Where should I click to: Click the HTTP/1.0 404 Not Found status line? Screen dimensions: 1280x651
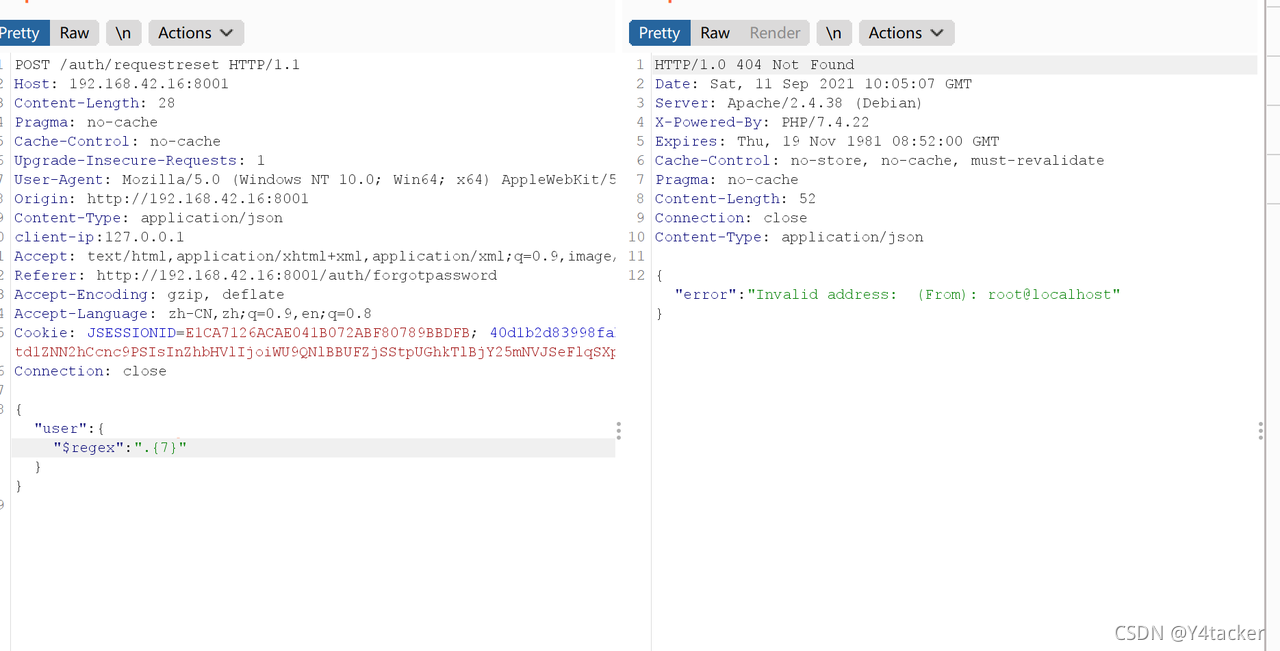coord(754,65)
